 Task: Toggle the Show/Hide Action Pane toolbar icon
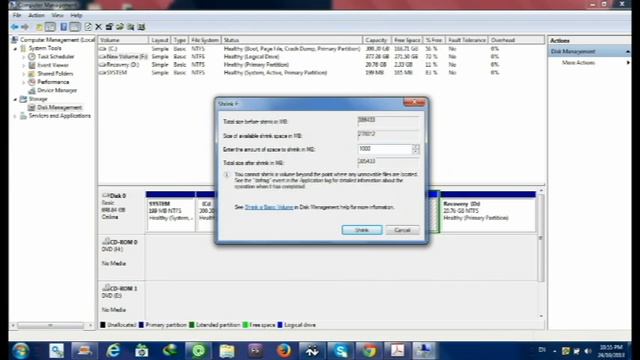click(x=75, y=27)
